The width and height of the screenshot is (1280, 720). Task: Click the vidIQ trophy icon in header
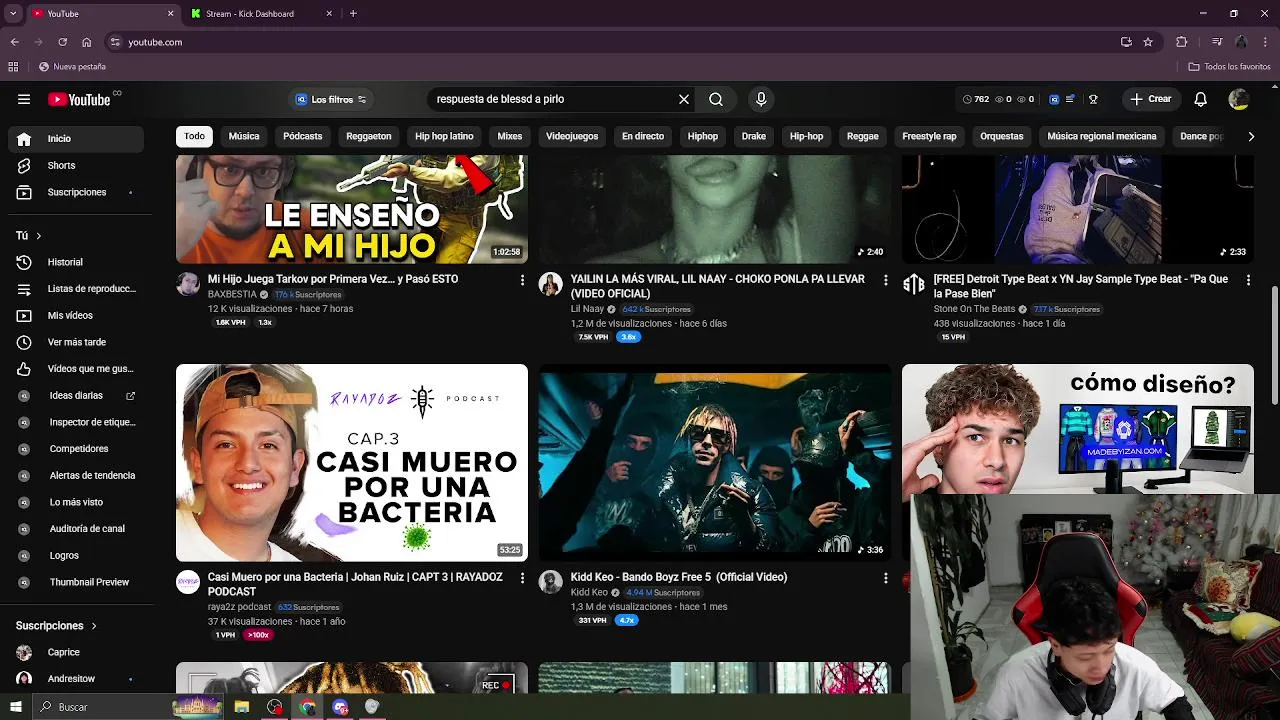pos(1093,99)
